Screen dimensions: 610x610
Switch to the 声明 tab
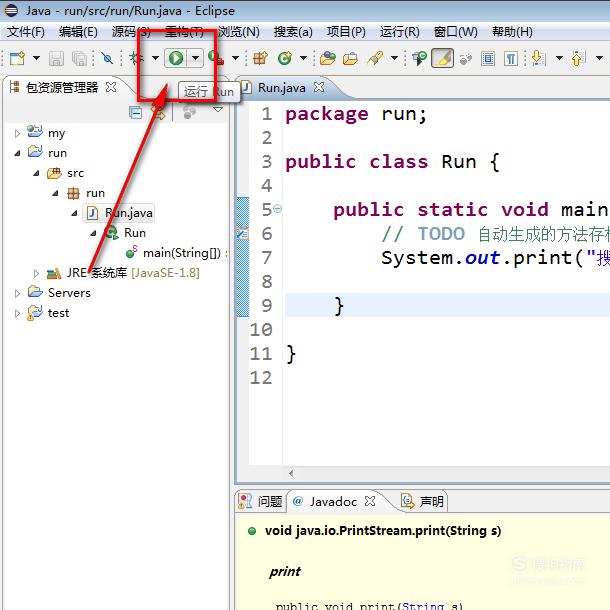click(x=422, y=501)
